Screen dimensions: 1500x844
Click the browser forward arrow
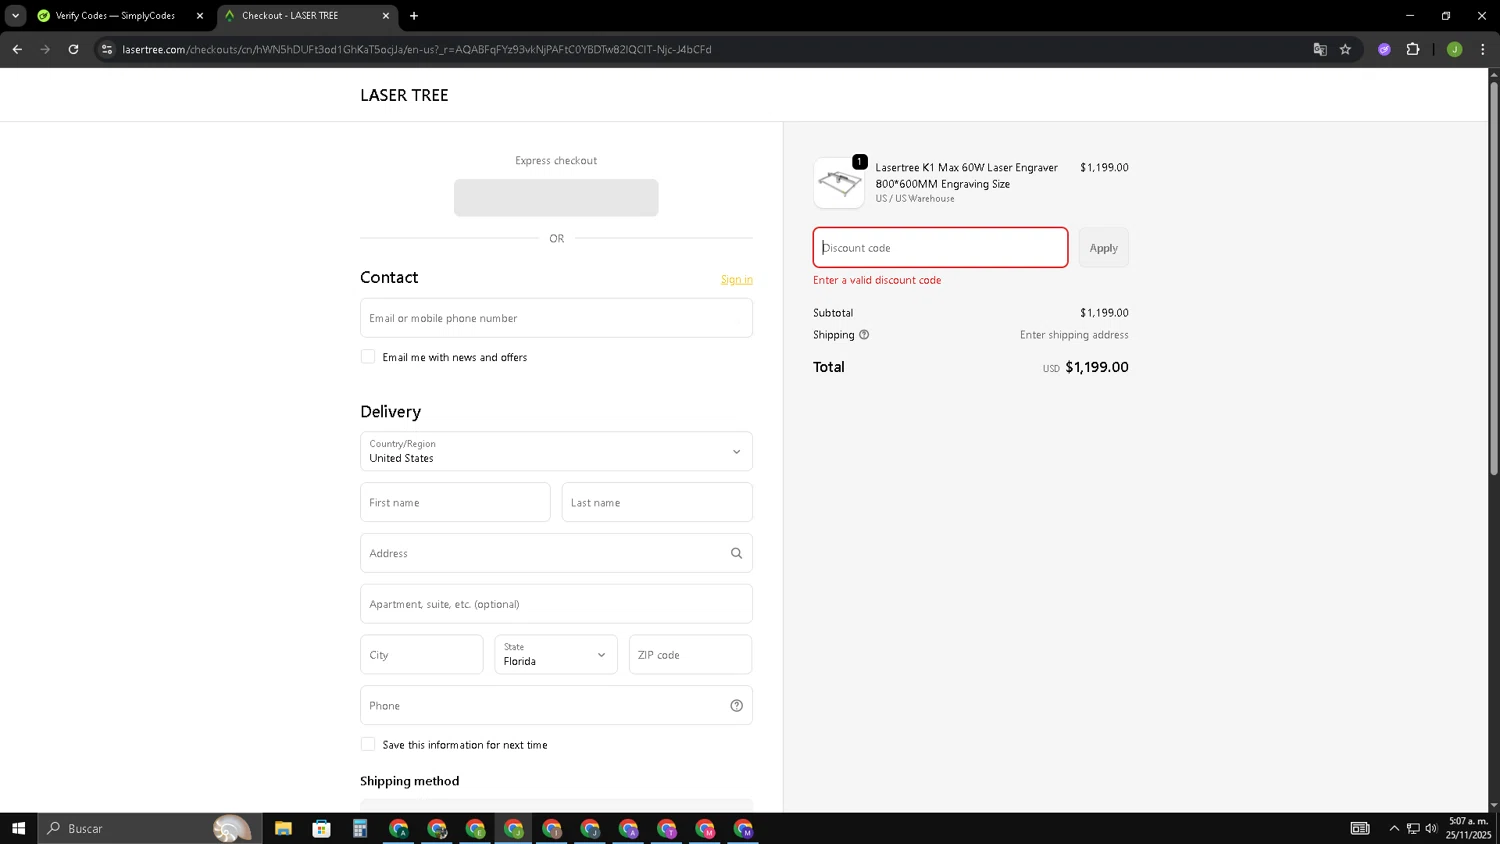coord(45,49)
